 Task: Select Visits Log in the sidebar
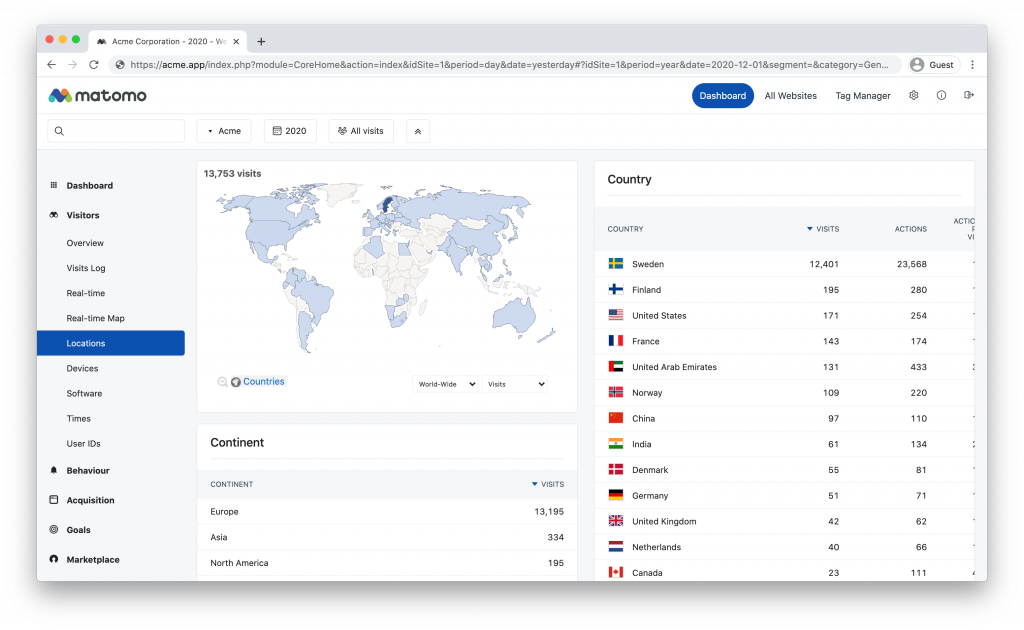tap(86, 268)
